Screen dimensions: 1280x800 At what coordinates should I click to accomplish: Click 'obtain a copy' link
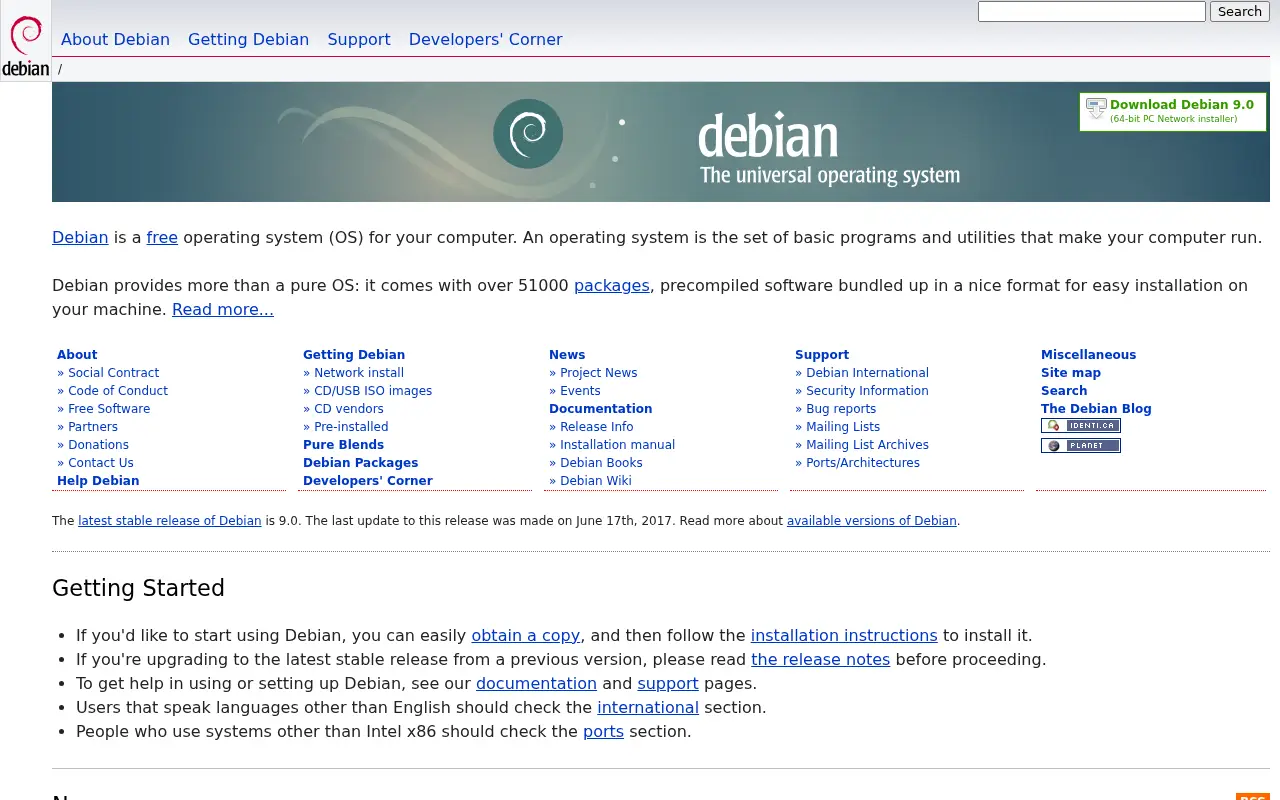tap(526, 635)
